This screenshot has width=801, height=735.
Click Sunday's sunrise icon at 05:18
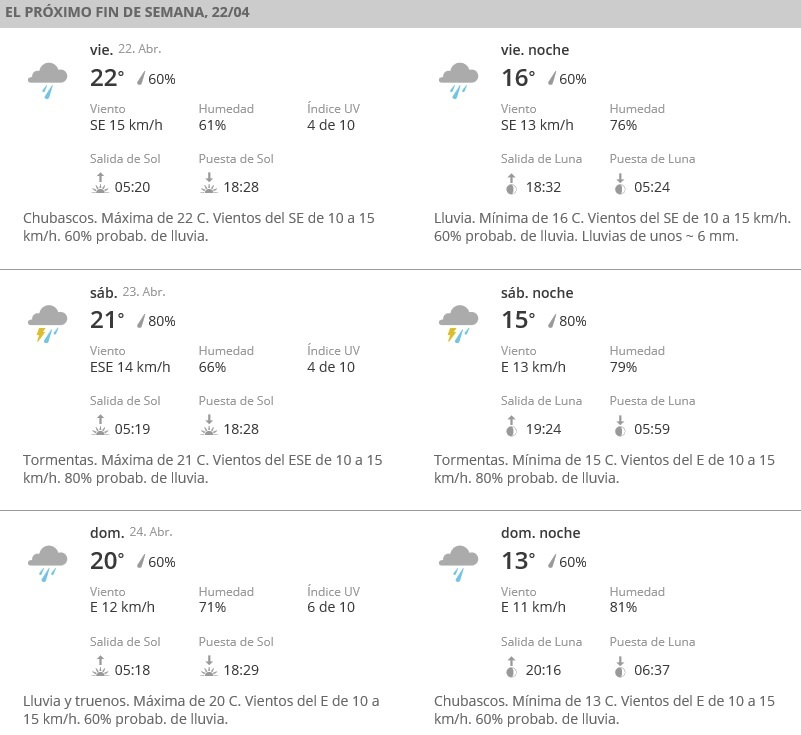pos(99,665)
